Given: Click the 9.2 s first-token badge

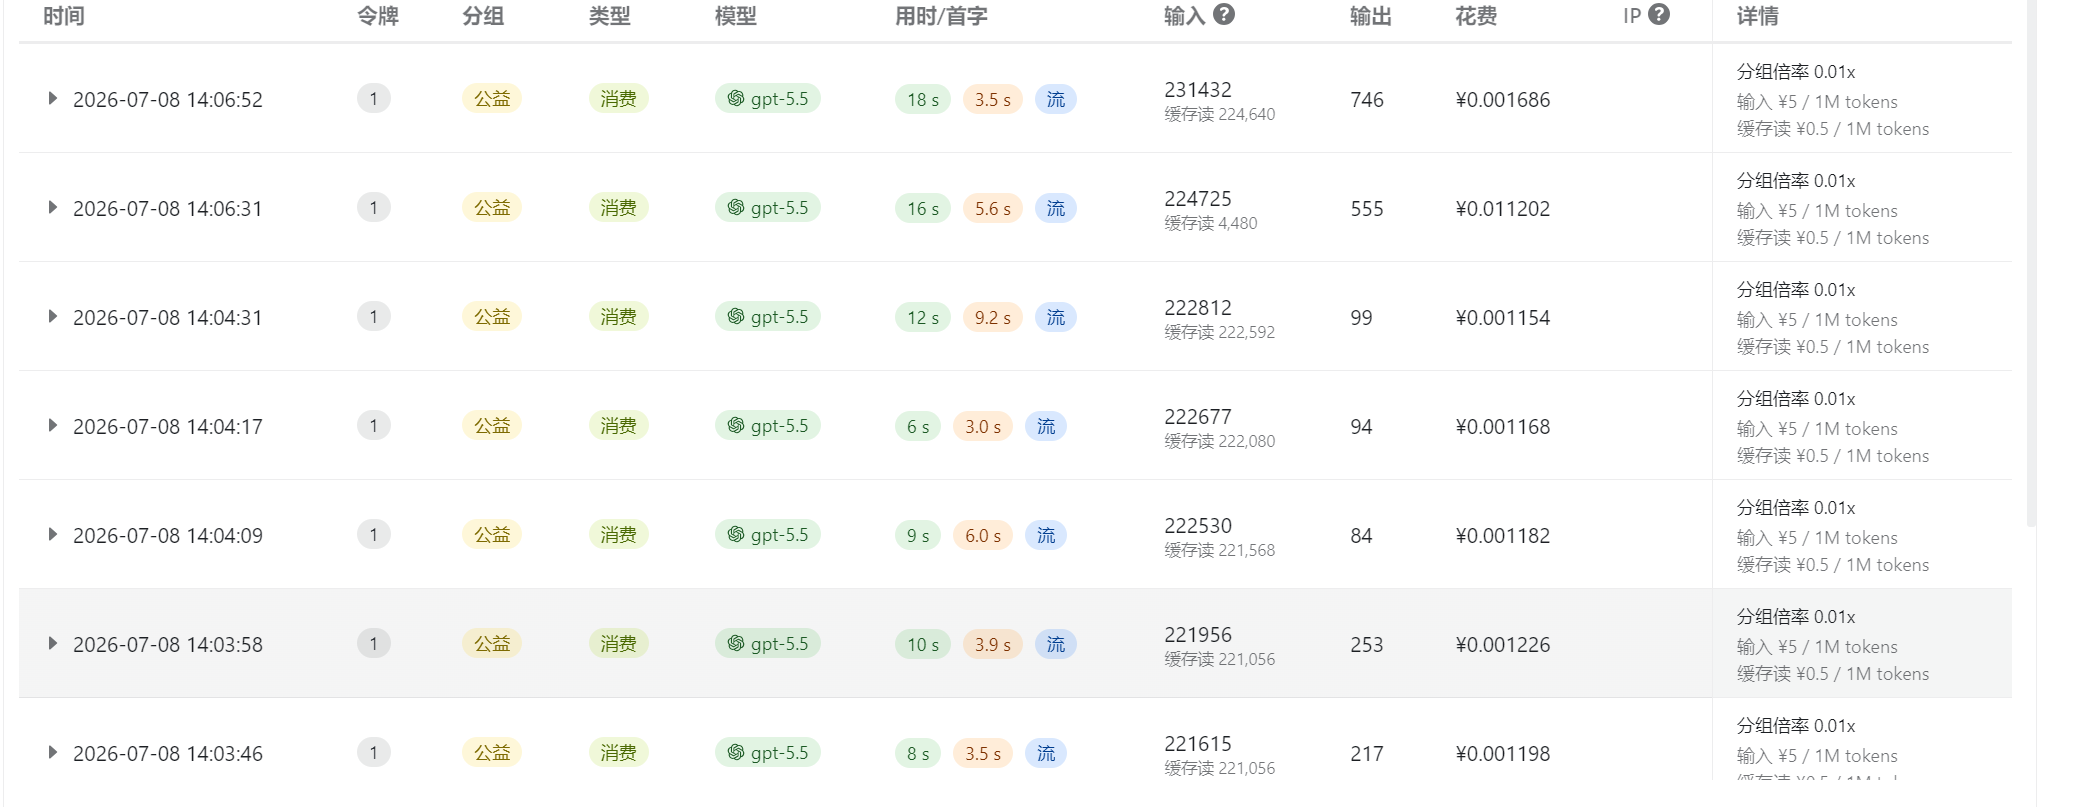Looking at the screenshot, I should tap(992, 317).
